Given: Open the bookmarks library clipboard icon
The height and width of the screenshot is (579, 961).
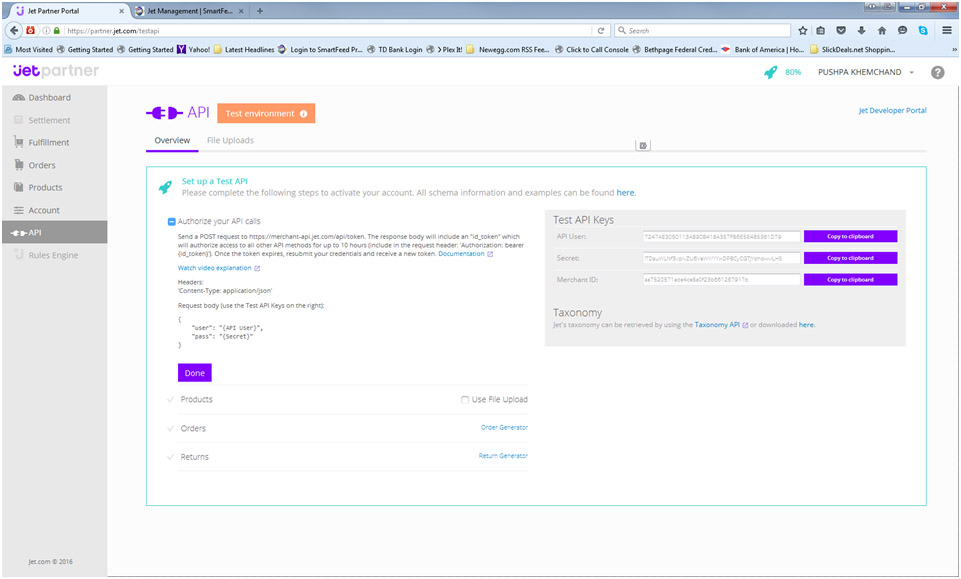Looking at the screenshot, I should click(x=821, y=30).
